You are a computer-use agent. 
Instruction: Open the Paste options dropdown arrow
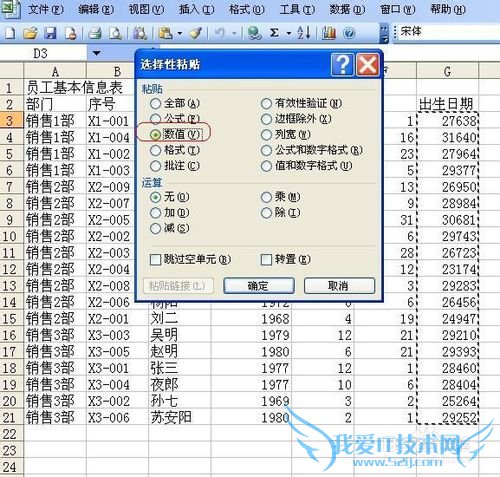click(180, 33)
